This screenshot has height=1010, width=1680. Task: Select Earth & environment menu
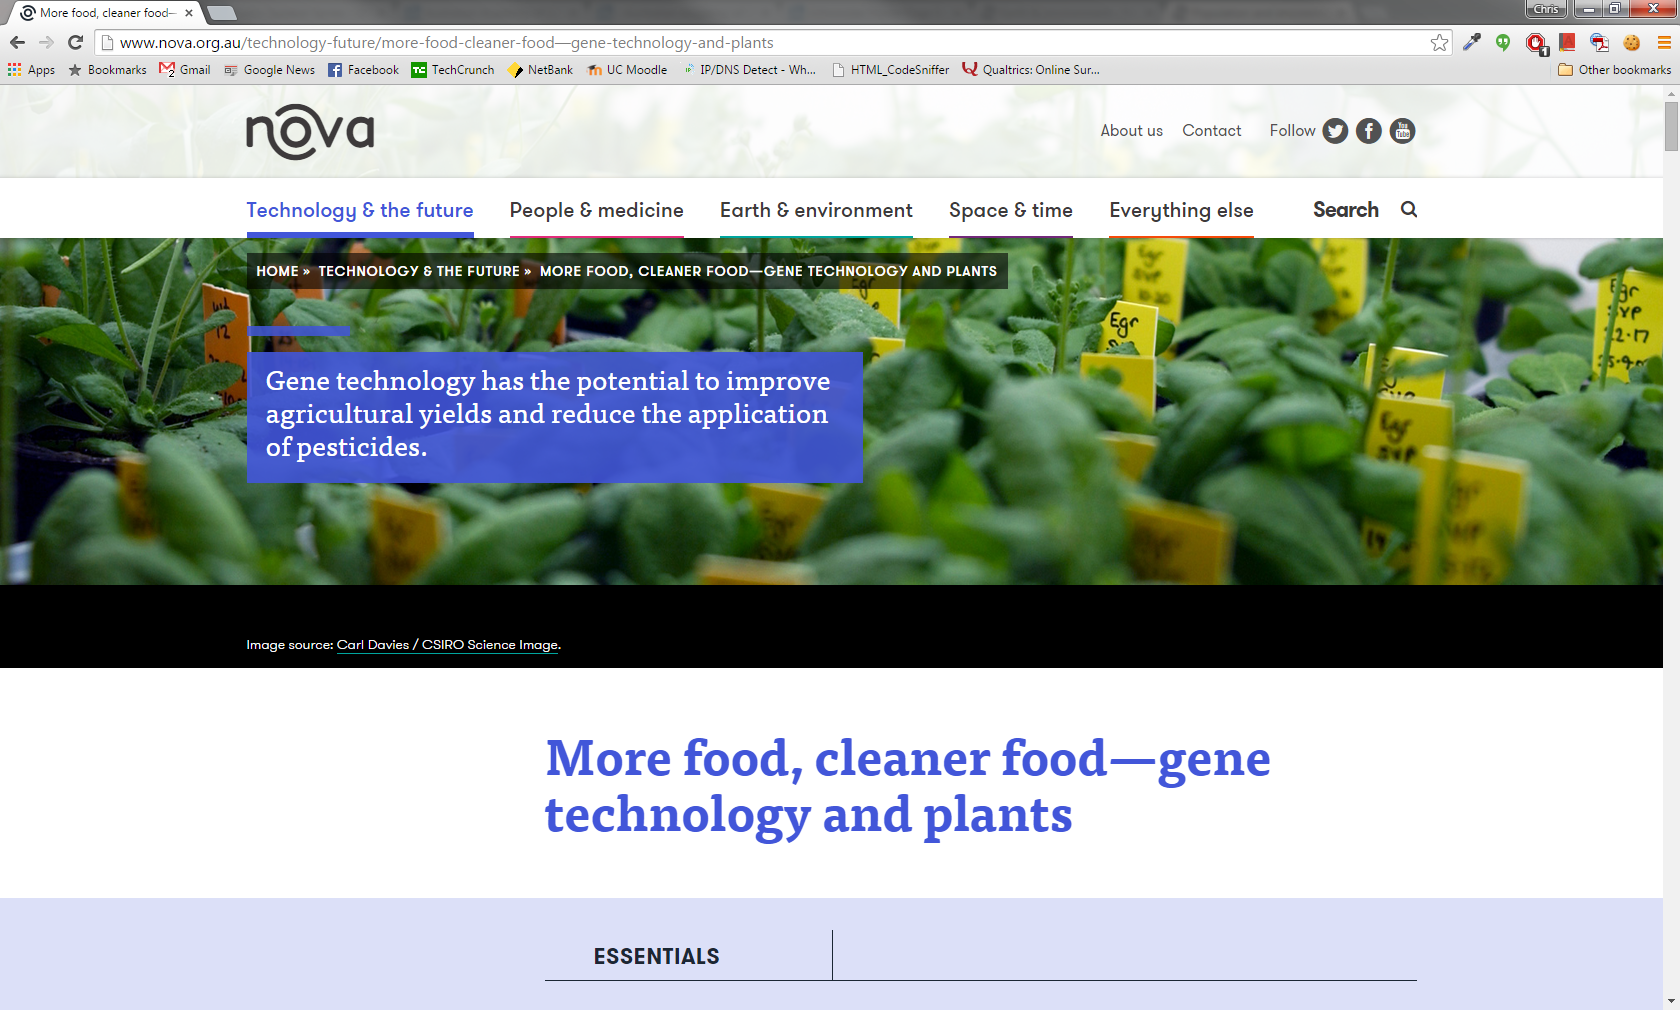click(816, 210)
